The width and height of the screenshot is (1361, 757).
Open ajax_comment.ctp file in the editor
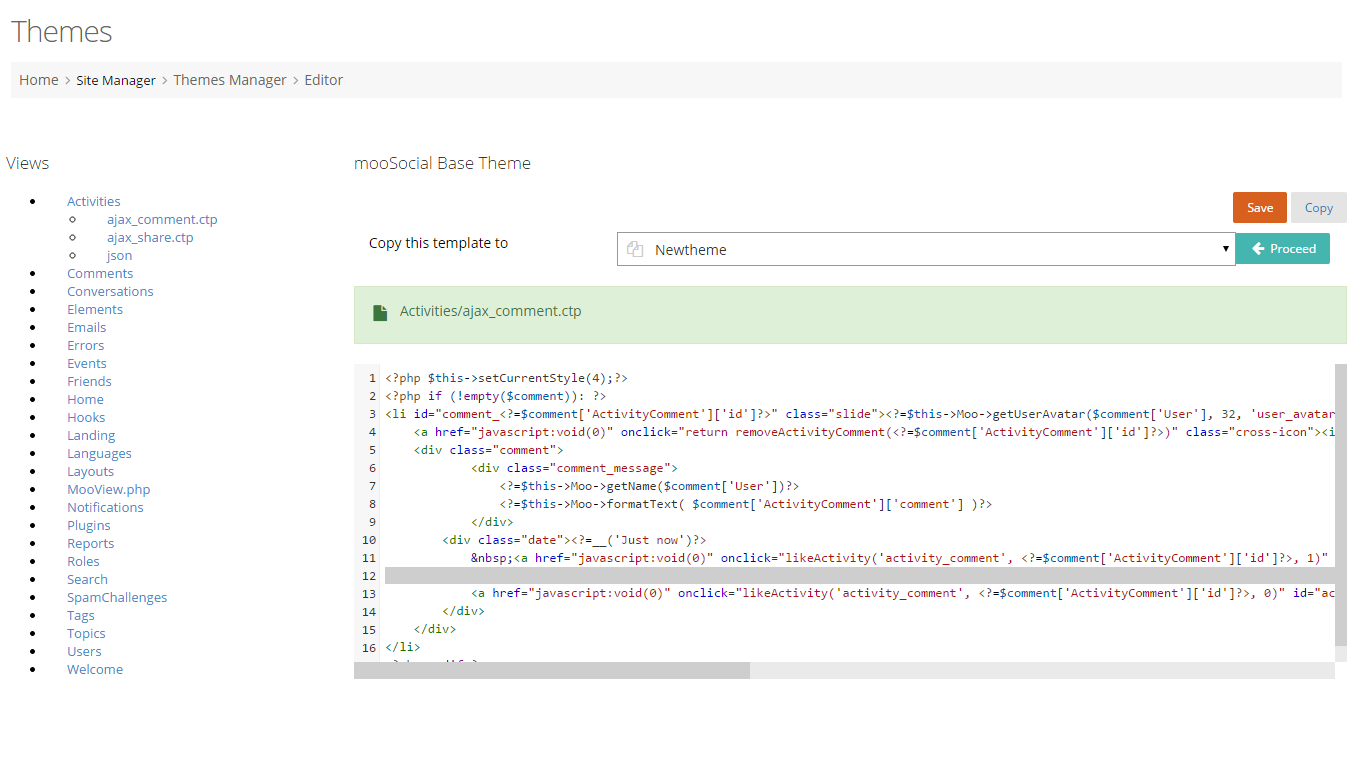162,219
